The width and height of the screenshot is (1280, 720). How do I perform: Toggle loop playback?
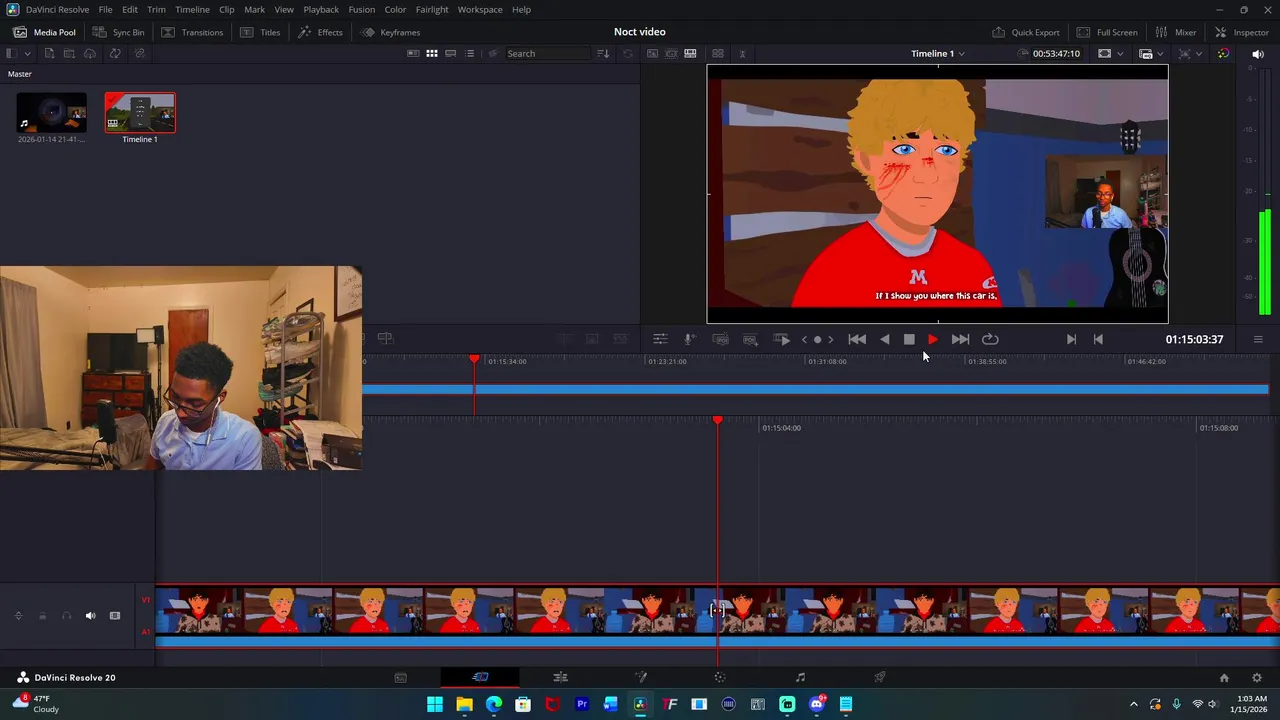[990, 339]
